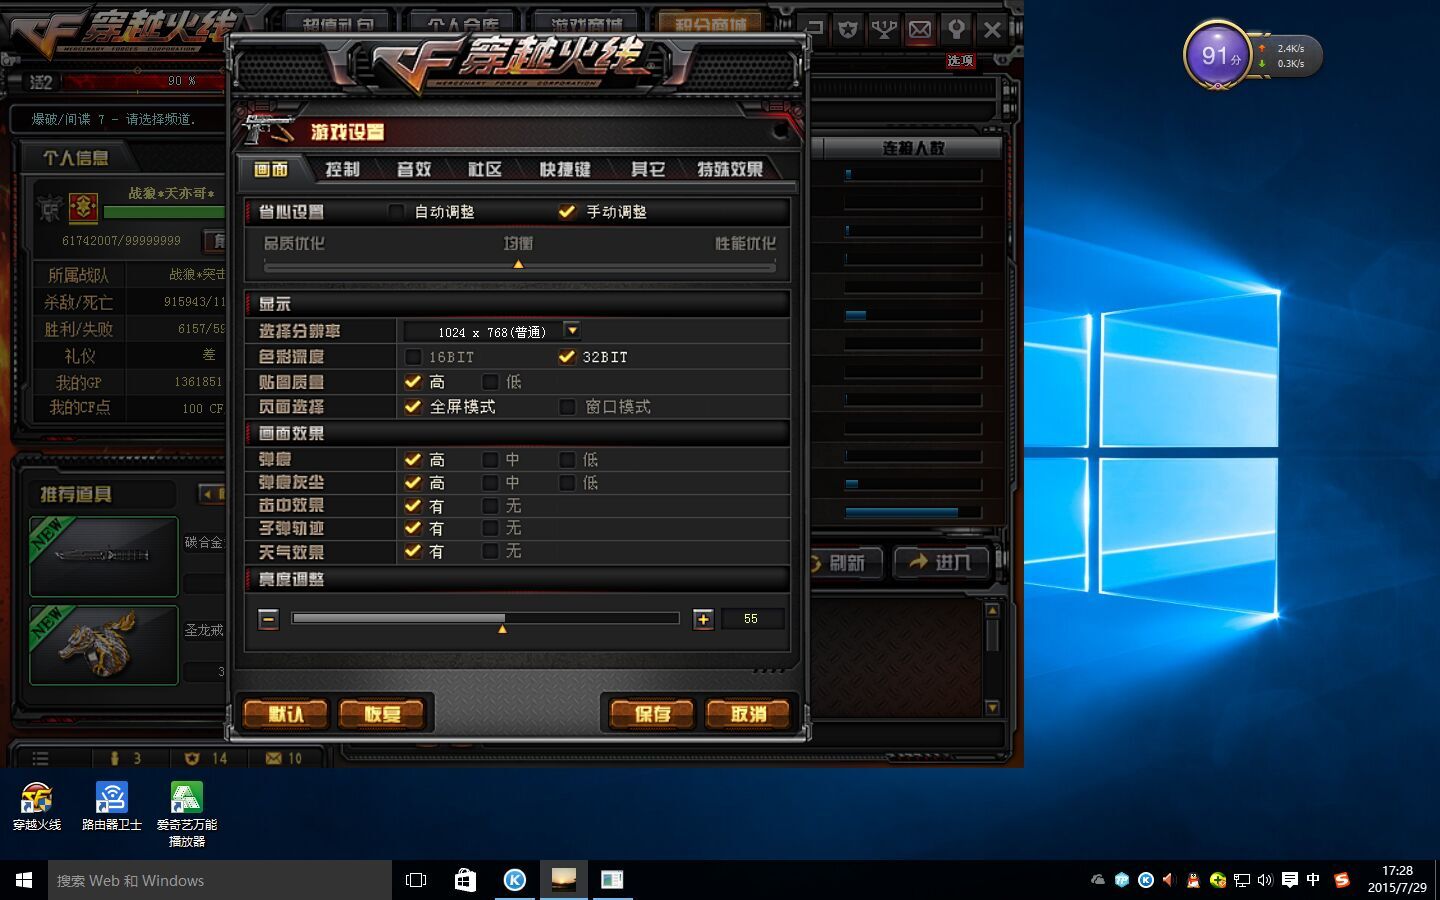The image size is (1440, 900).
Task: Click the white speaker volume tray icon
Action: [x=1265, y=880]
